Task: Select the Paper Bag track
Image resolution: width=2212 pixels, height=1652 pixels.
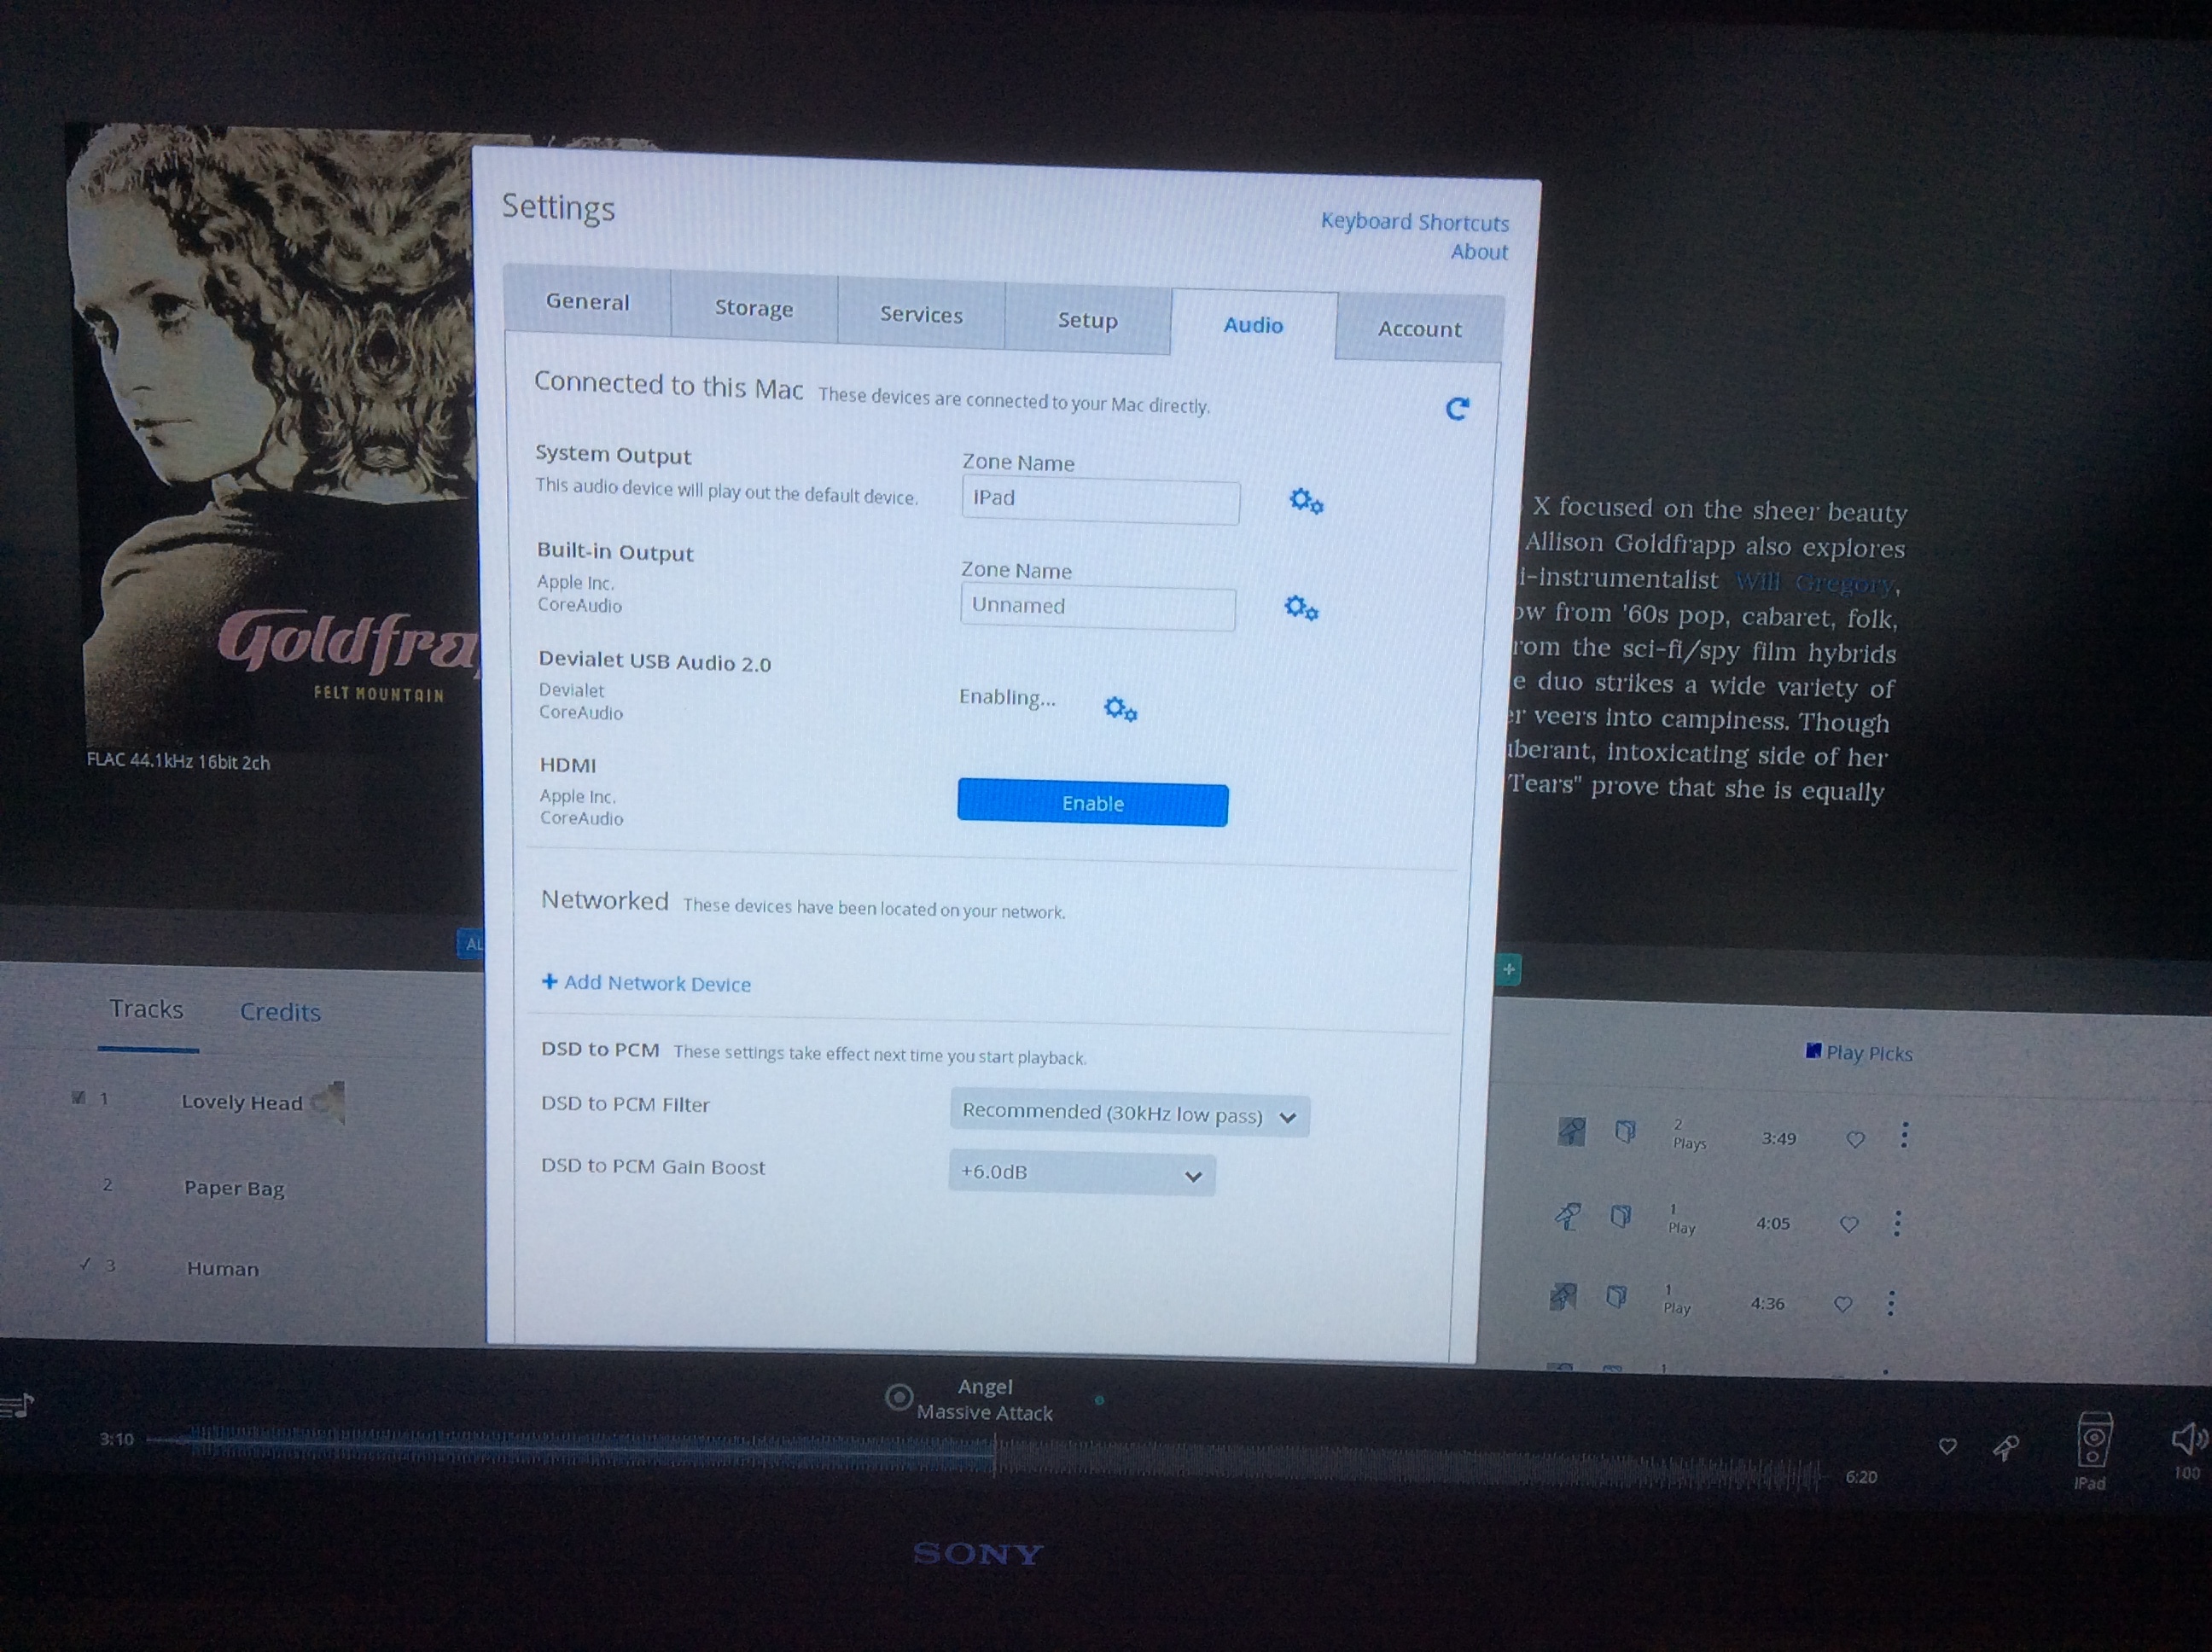Action: click(x=234, y=1188)
